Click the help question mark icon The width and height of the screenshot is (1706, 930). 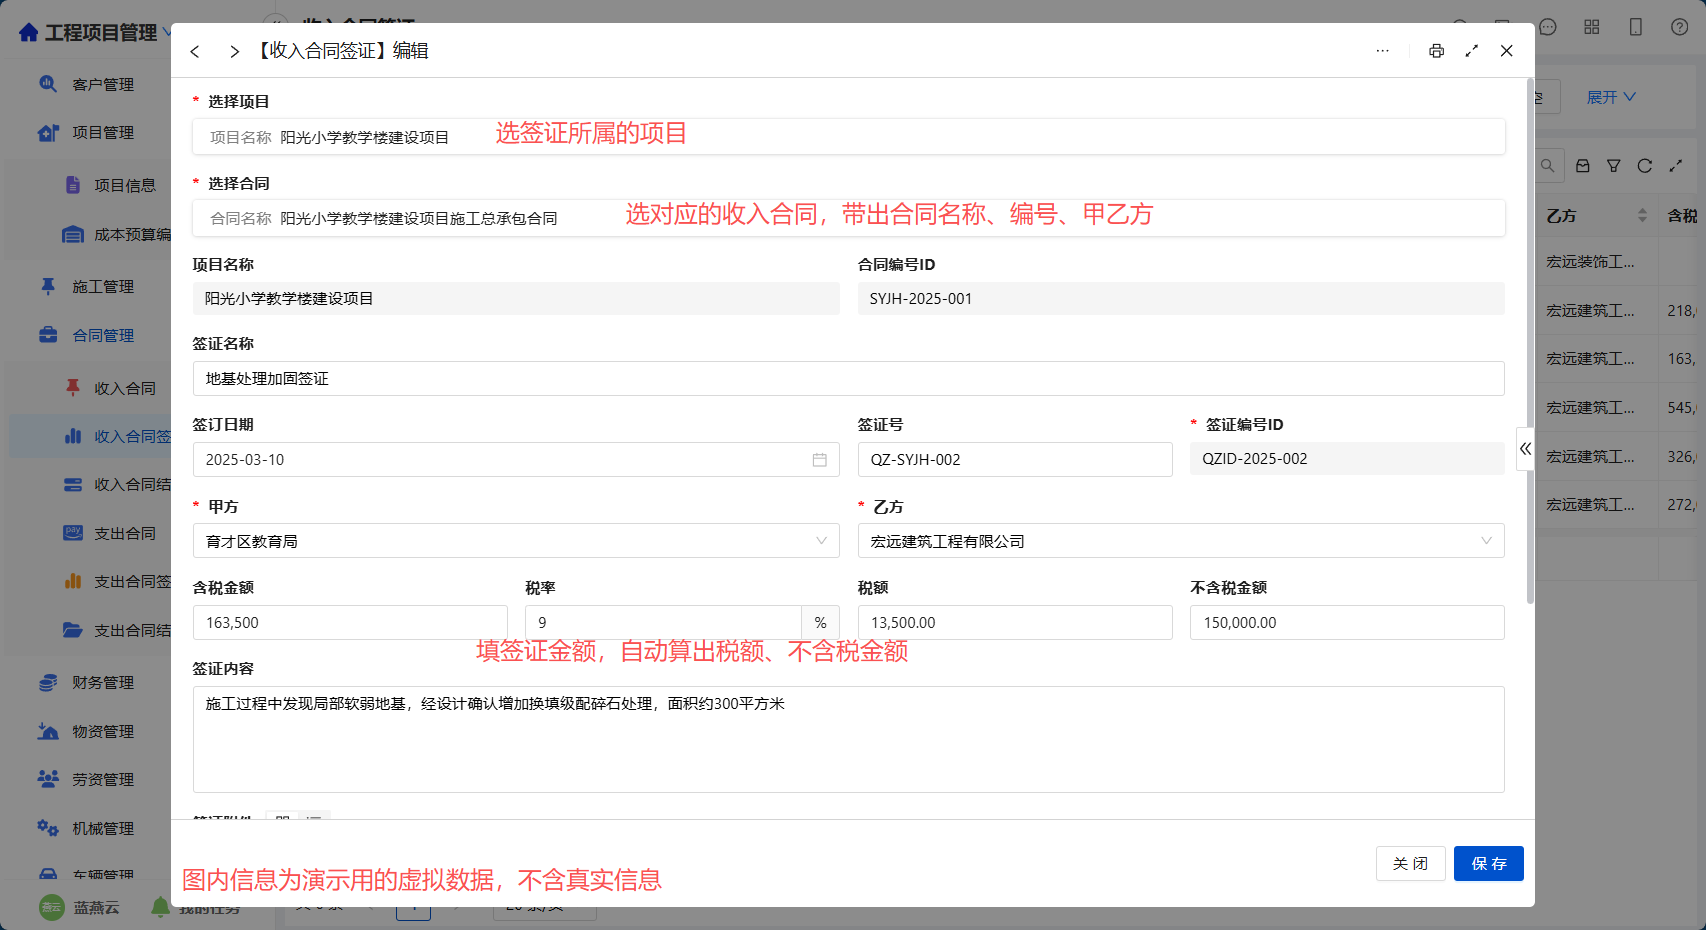pos(1680,27)
